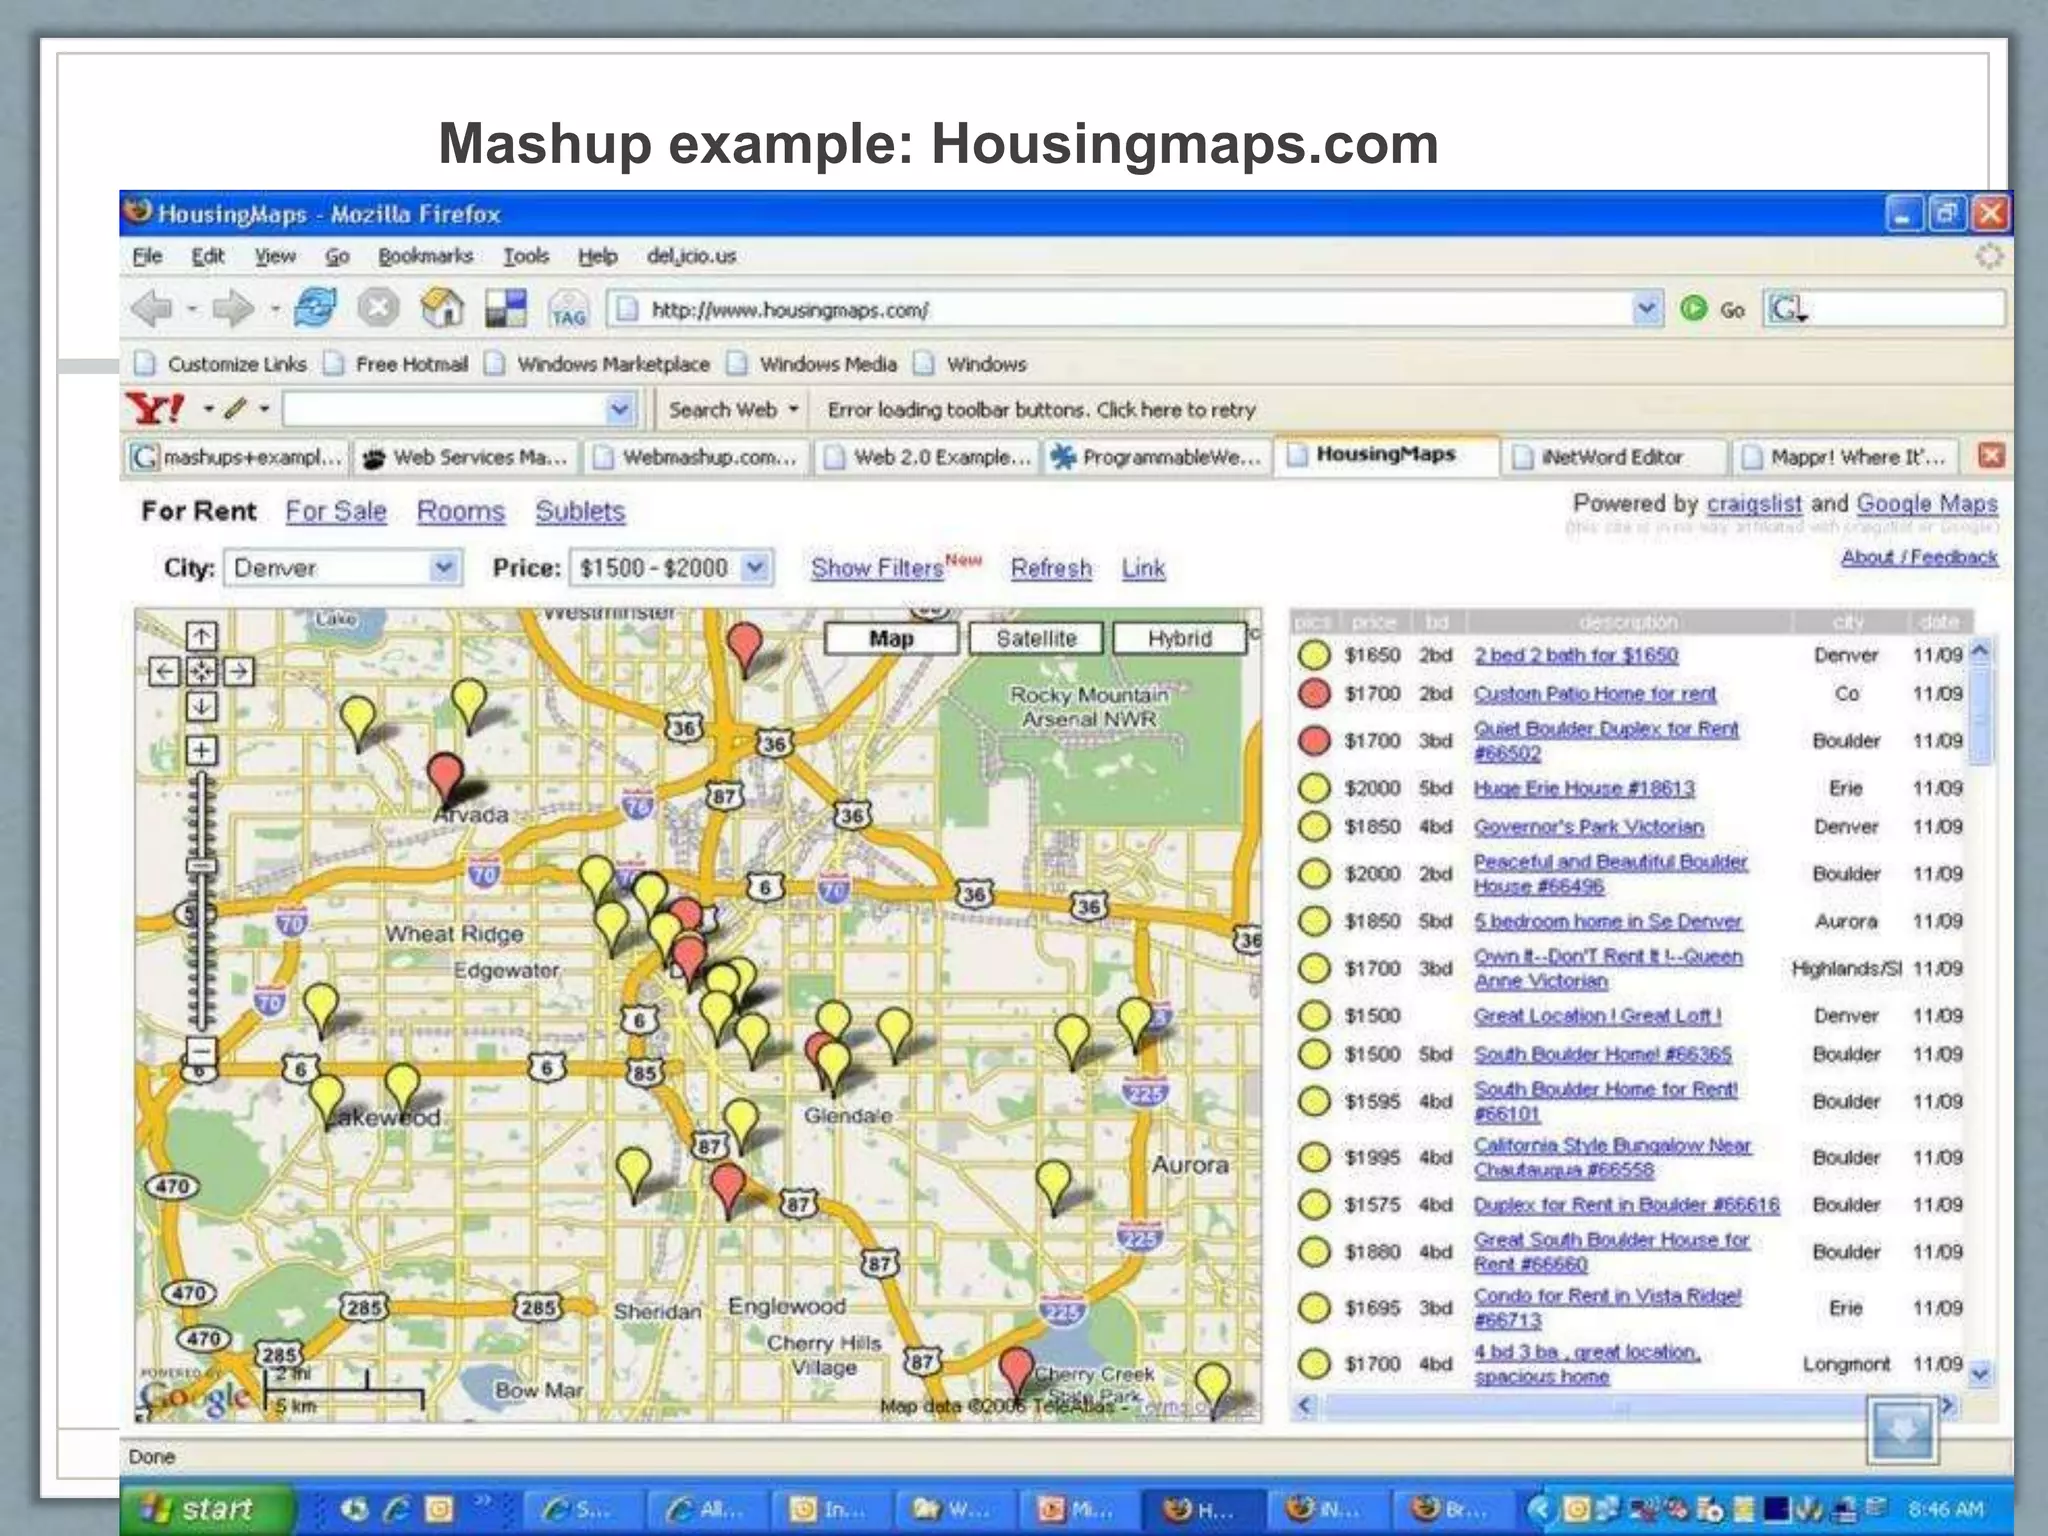Click the For Sale link

pyautogui.click(x=336, y=511)
